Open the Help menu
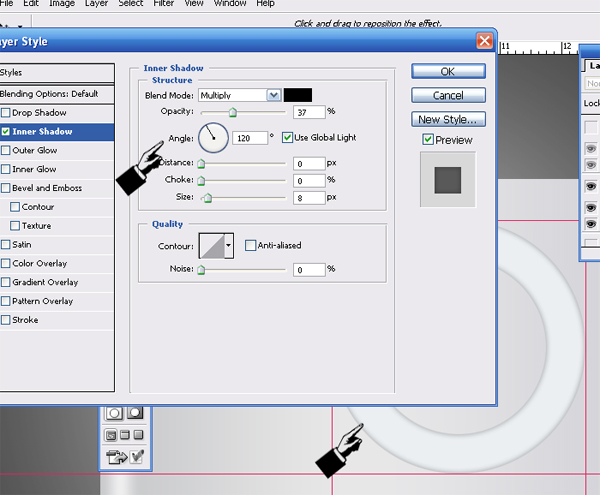Screen dimensions: 600x495 pos(265,3)
